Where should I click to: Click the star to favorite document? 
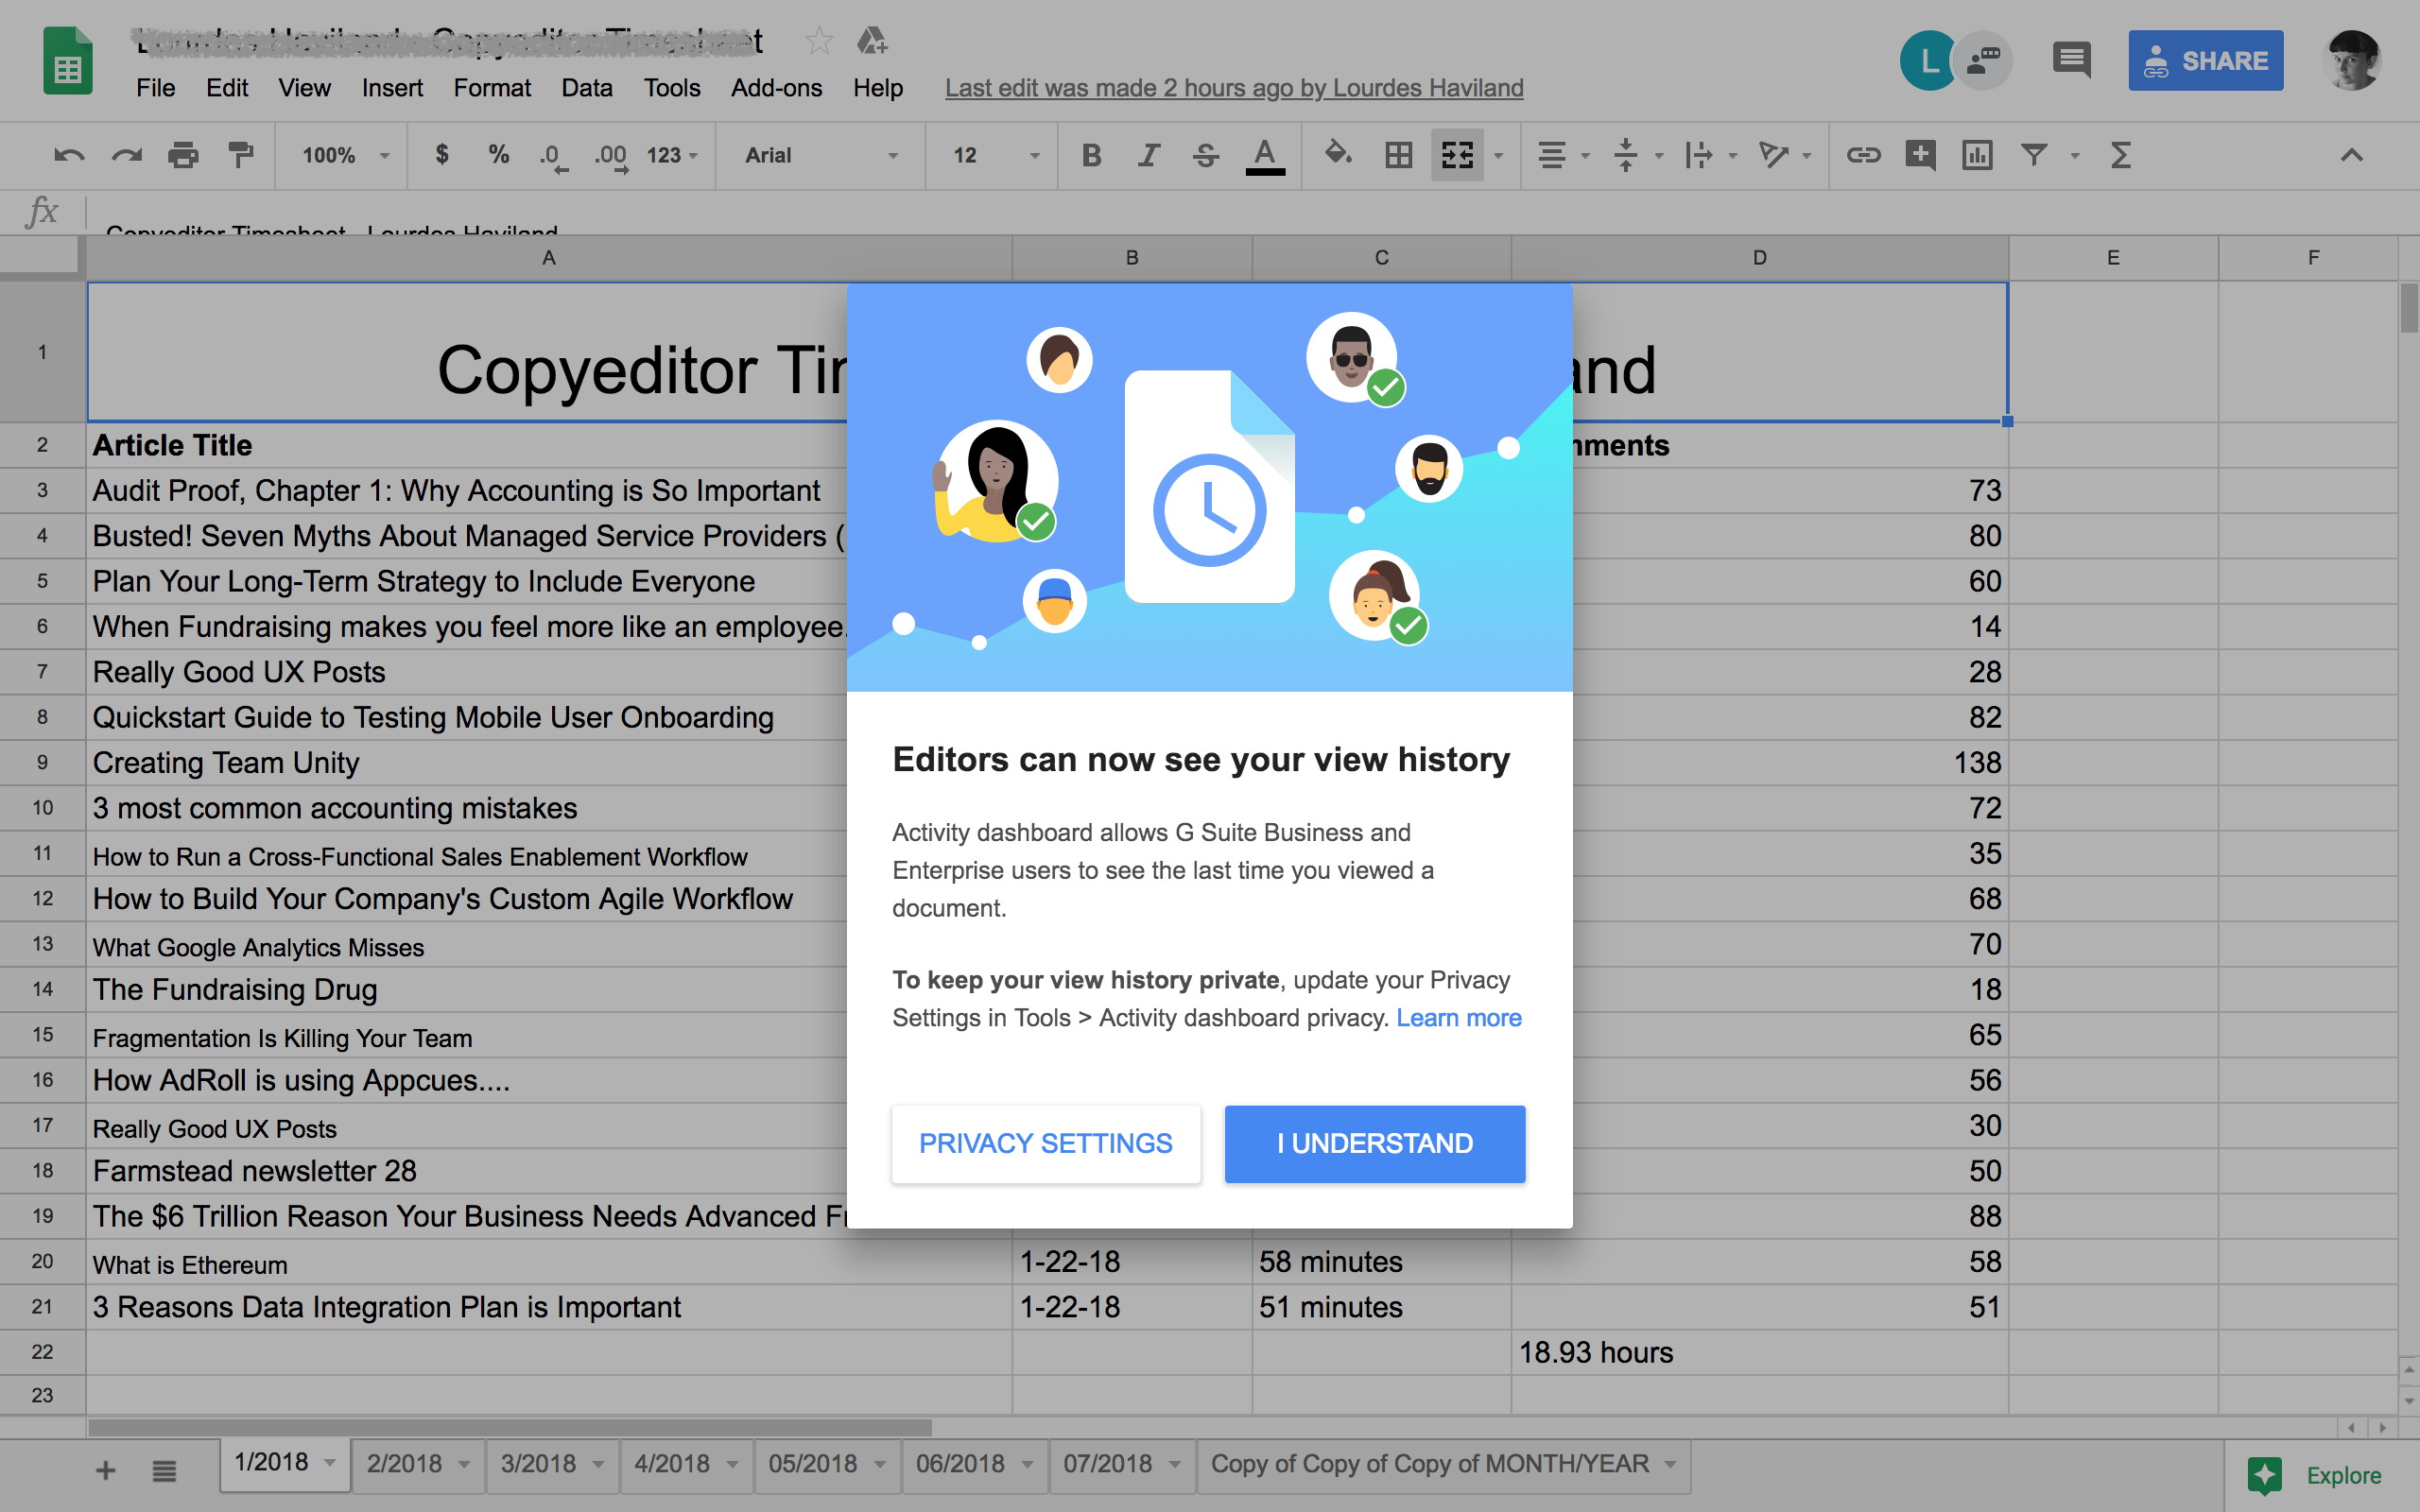click(x=819, y=41)
